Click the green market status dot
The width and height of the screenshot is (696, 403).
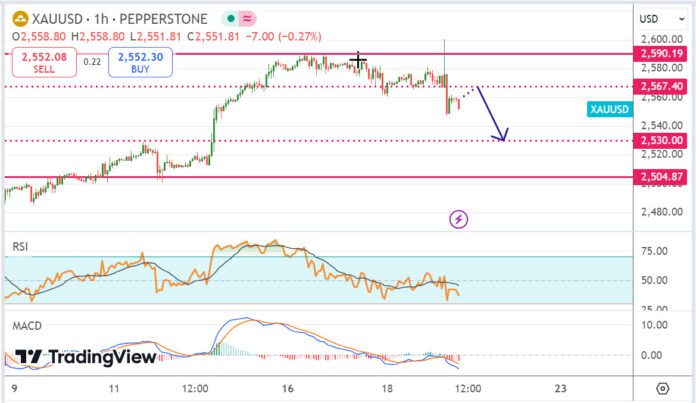229,19
